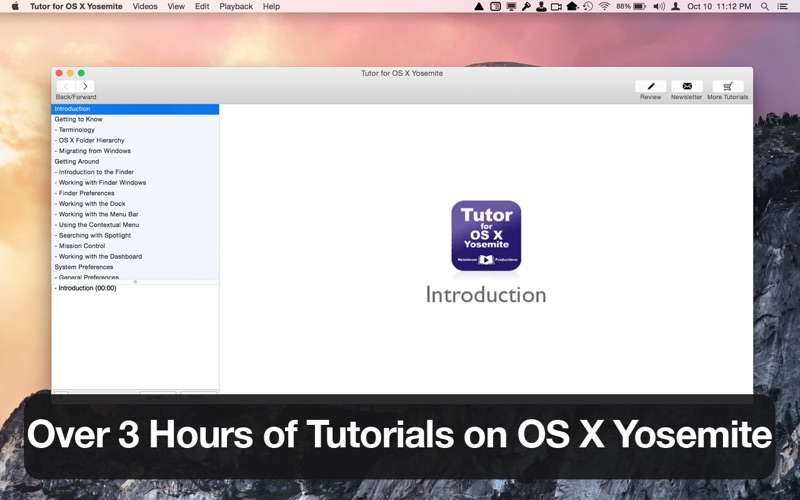Select Migrating from Windows lesson
The image size is (800, 500).
[x=135, y=151]
